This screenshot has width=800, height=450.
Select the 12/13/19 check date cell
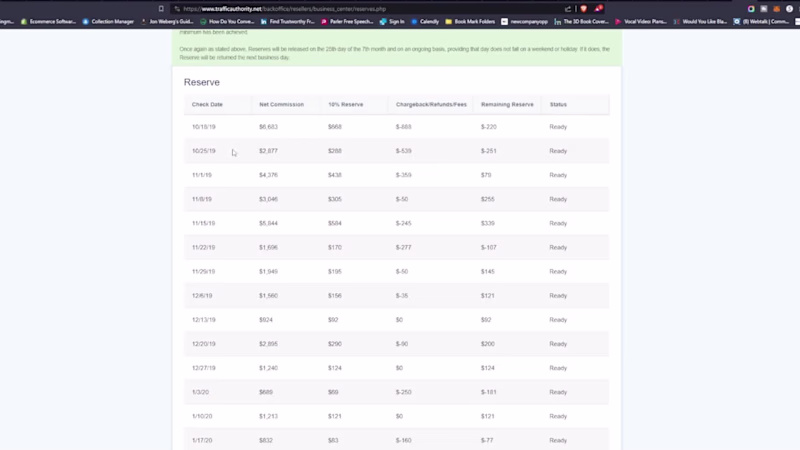[x=204, y=319]
